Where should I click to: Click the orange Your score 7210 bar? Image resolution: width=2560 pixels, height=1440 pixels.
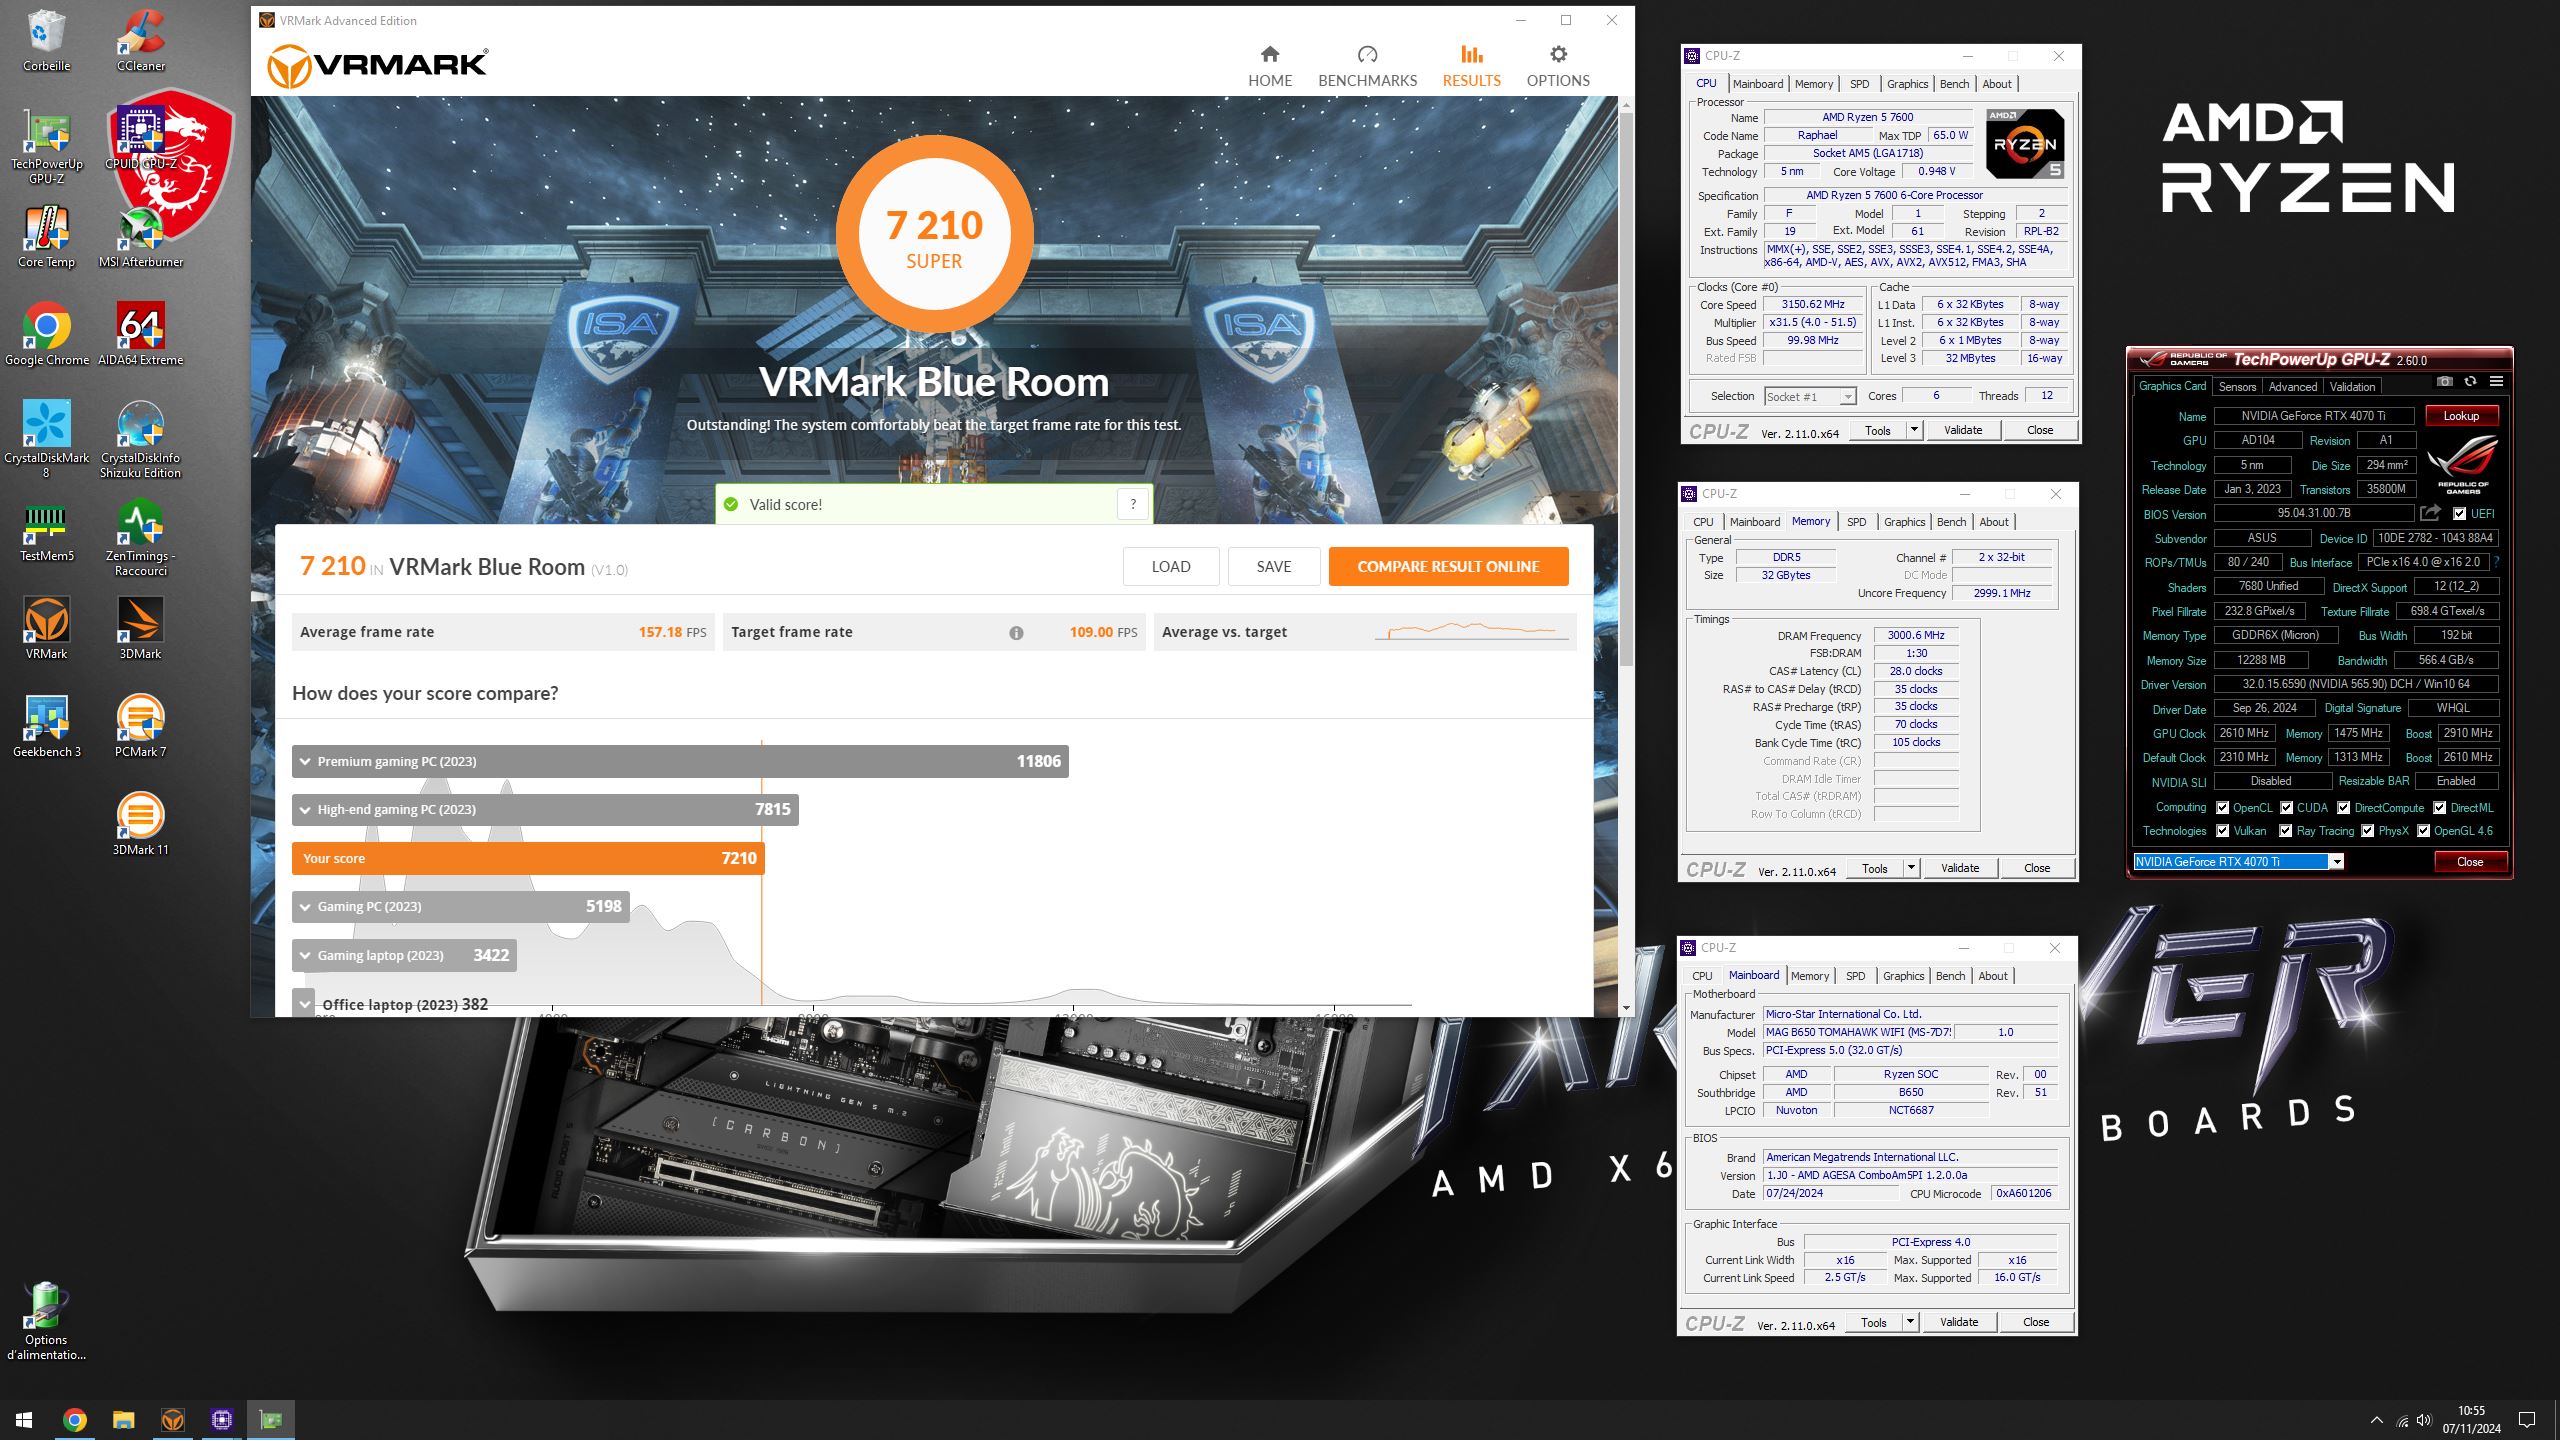click(528, 858)
